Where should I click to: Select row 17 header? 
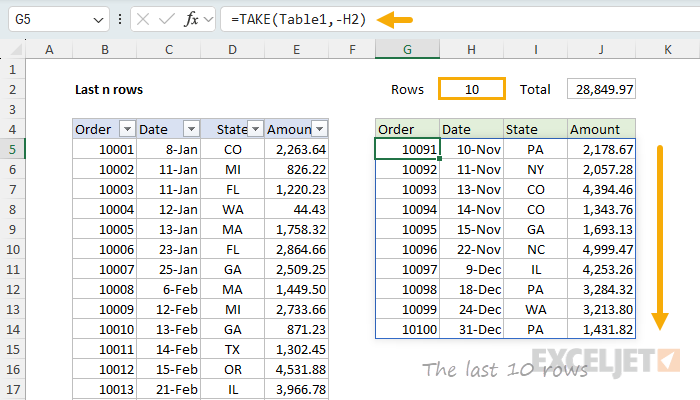pos(12,389)
